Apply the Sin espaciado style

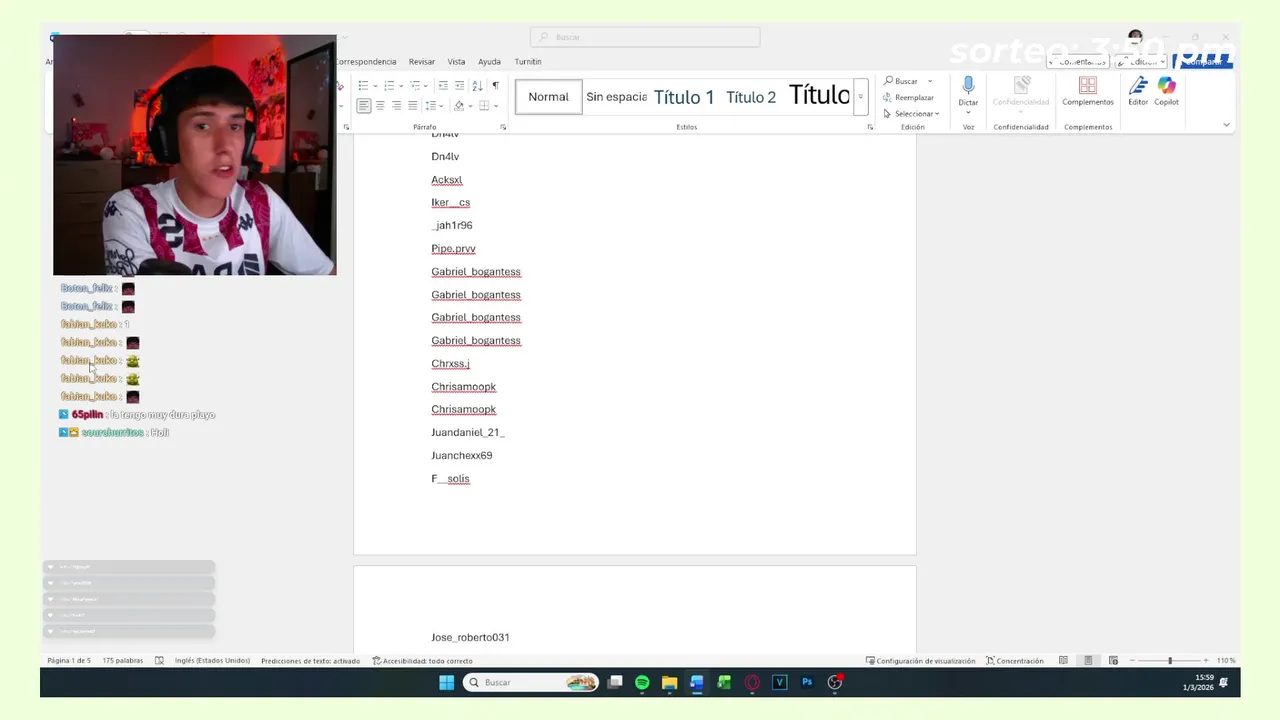click(616, 97)
